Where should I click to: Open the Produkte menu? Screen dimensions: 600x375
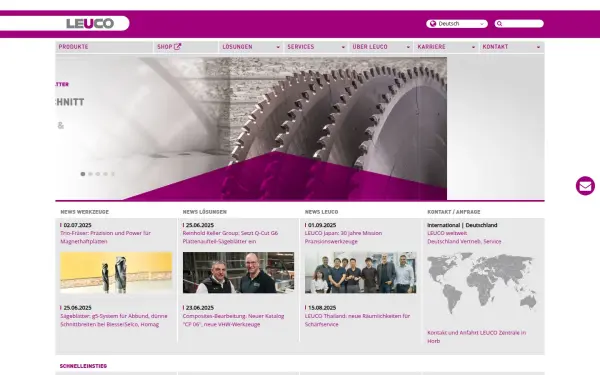[x=73, y=47]
